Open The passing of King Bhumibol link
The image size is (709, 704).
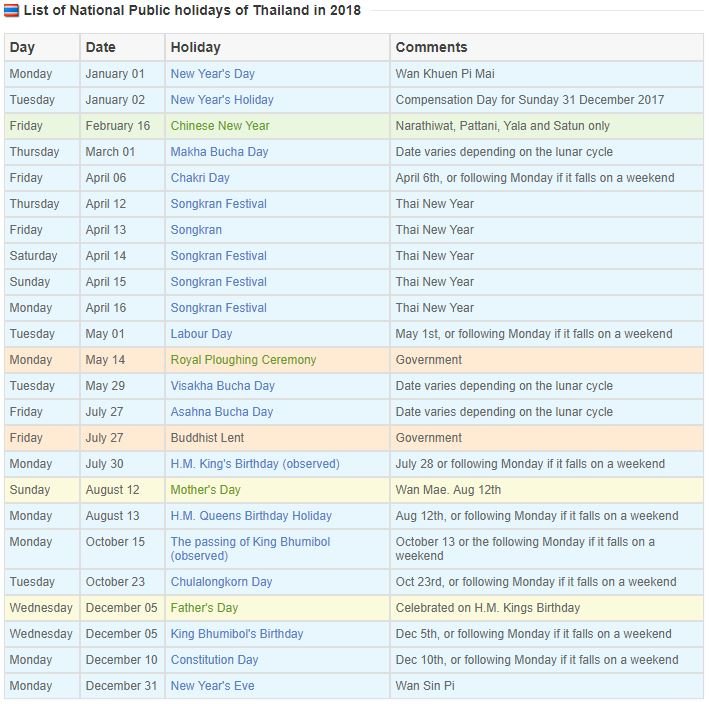point(250,542)
